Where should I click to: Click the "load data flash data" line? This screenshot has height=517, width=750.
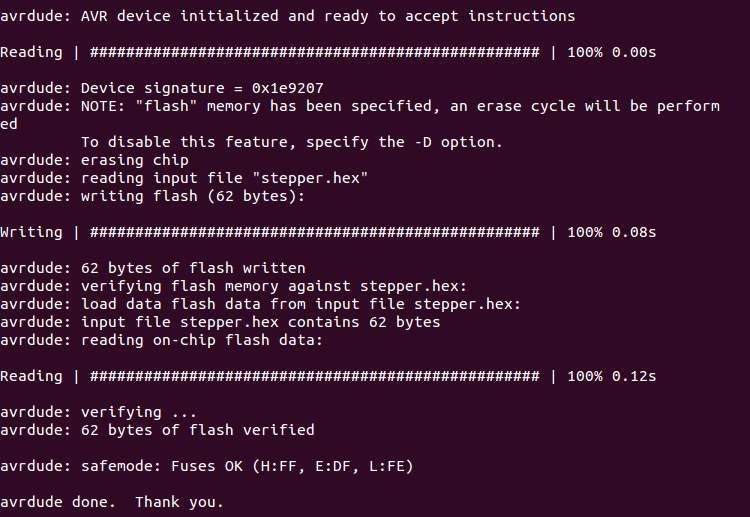pyautogui.click(x=260, y=304)
